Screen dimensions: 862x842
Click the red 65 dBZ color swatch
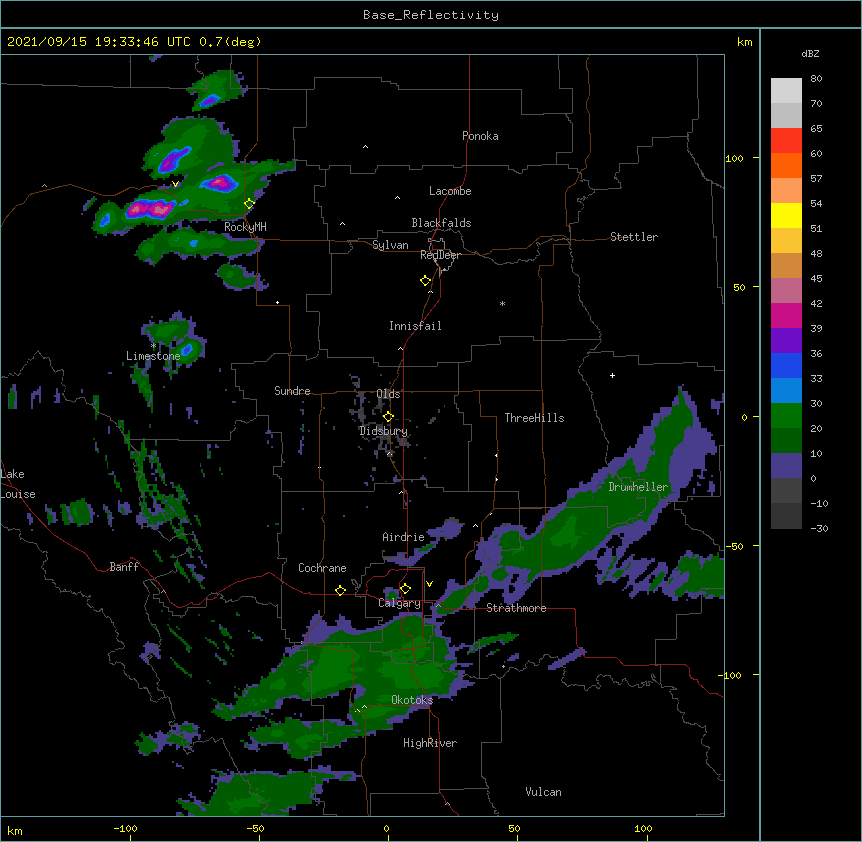(786, 141)
